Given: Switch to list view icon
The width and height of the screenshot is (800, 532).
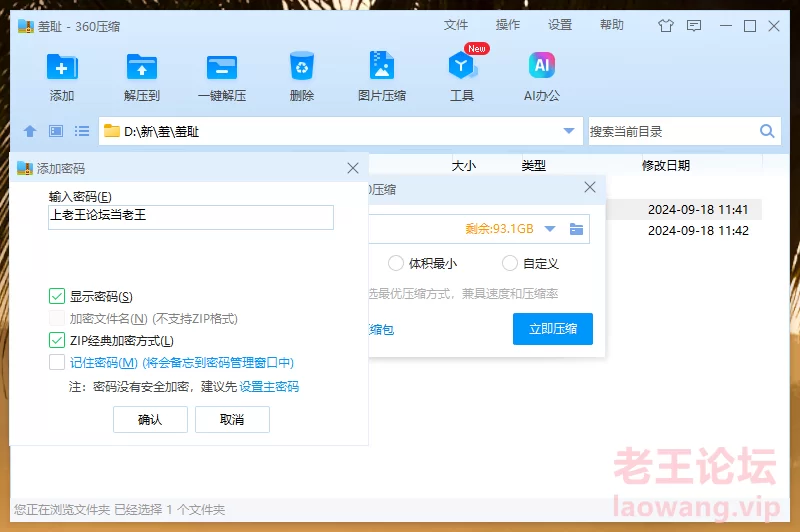Looking at the screenshot, I should [82, 131].
